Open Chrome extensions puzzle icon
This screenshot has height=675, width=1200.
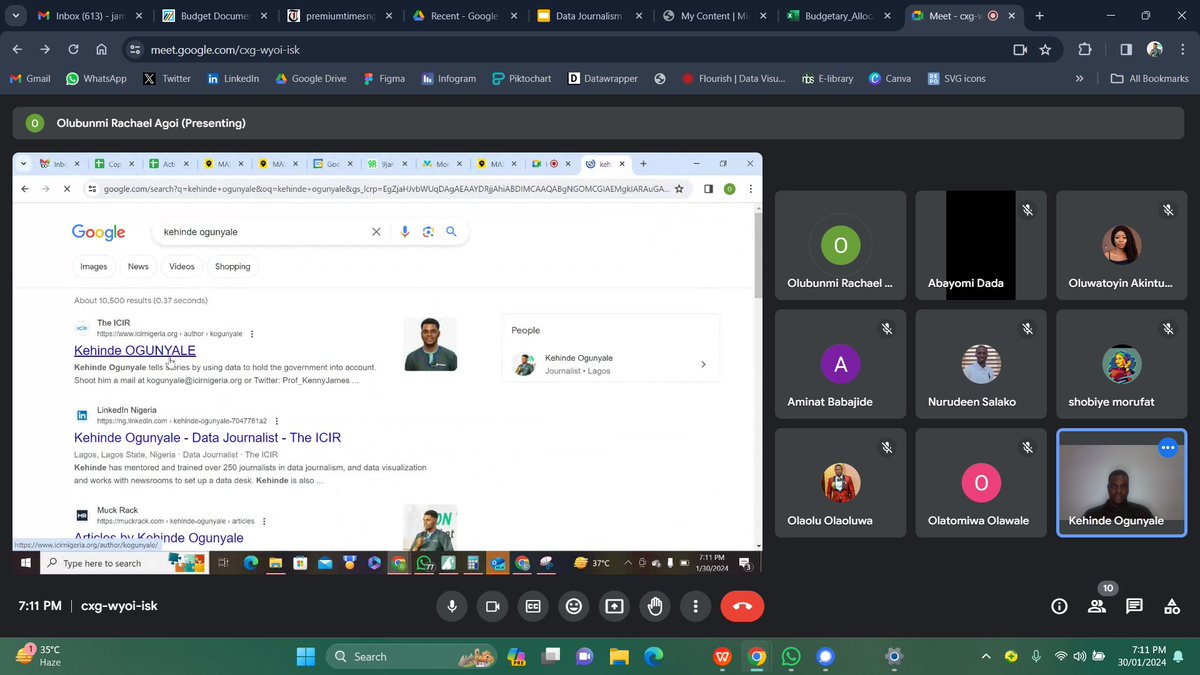pos(1085,49)
